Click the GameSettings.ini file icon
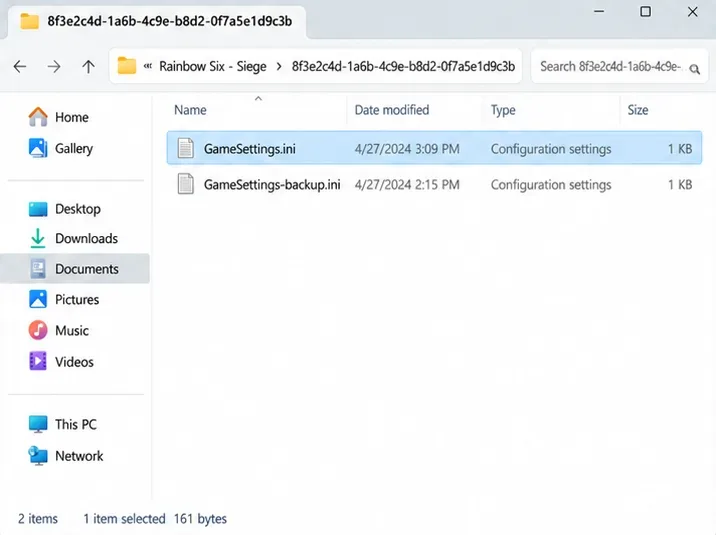 click(x=185, y=148)
